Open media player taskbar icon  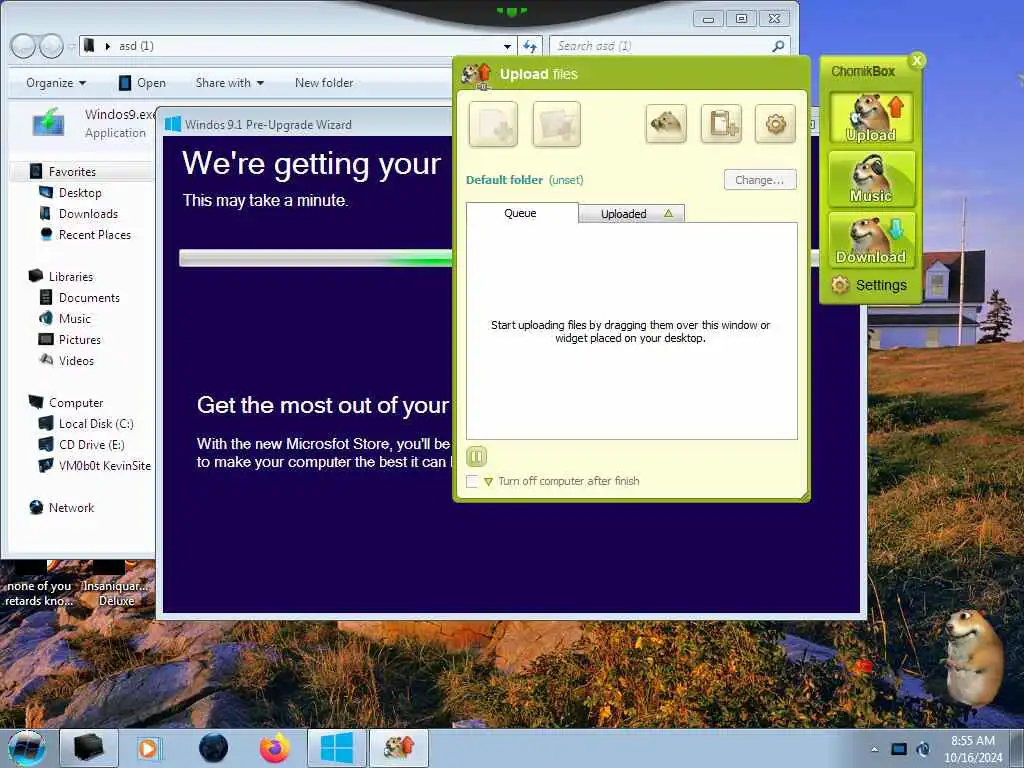coord(148,748)
